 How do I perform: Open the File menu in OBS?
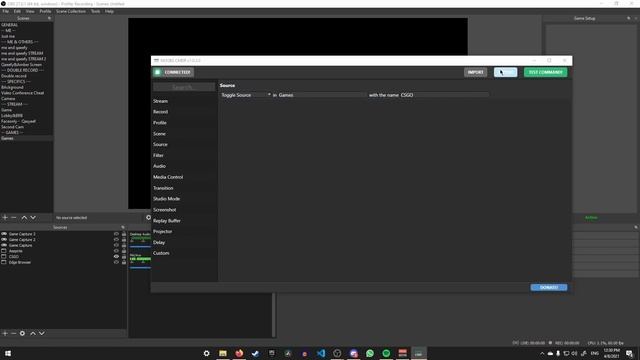coord(5,11)
